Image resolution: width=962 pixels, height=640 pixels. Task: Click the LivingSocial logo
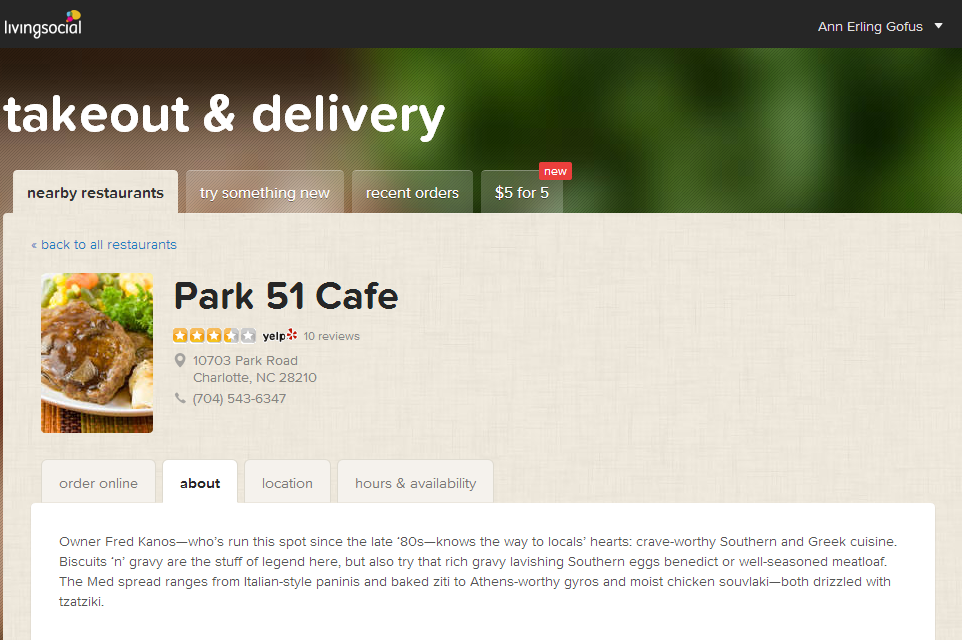[42, 25]
